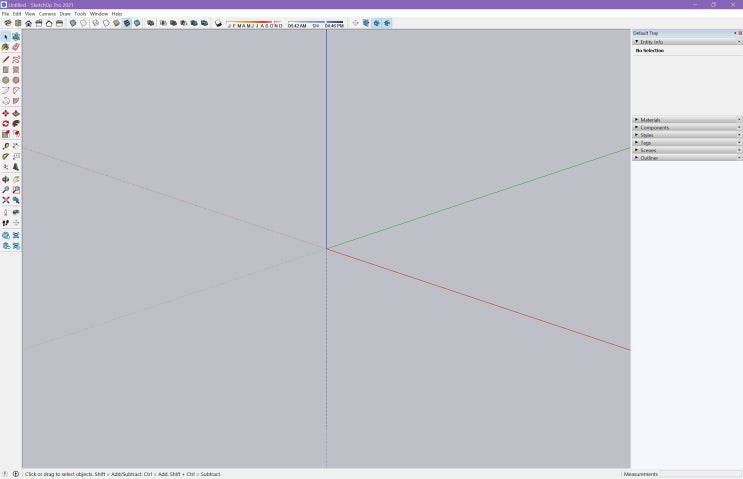The image size is (743, 479).
Task: Select the Line pencil tool
Action: click(6, 60)
